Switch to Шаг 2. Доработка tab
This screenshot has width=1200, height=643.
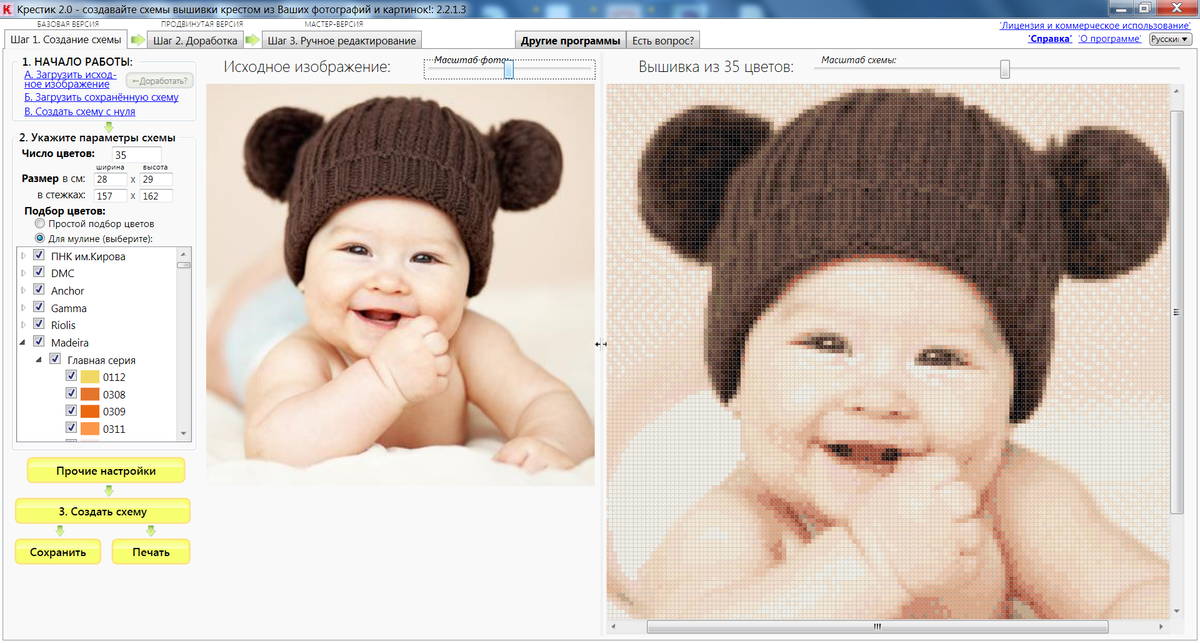196,41
